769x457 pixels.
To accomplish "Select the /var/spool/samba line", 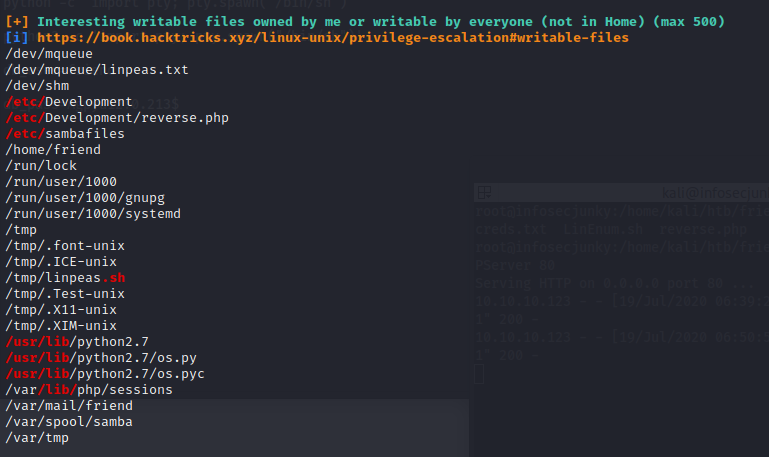I will [x=69, y=422].
